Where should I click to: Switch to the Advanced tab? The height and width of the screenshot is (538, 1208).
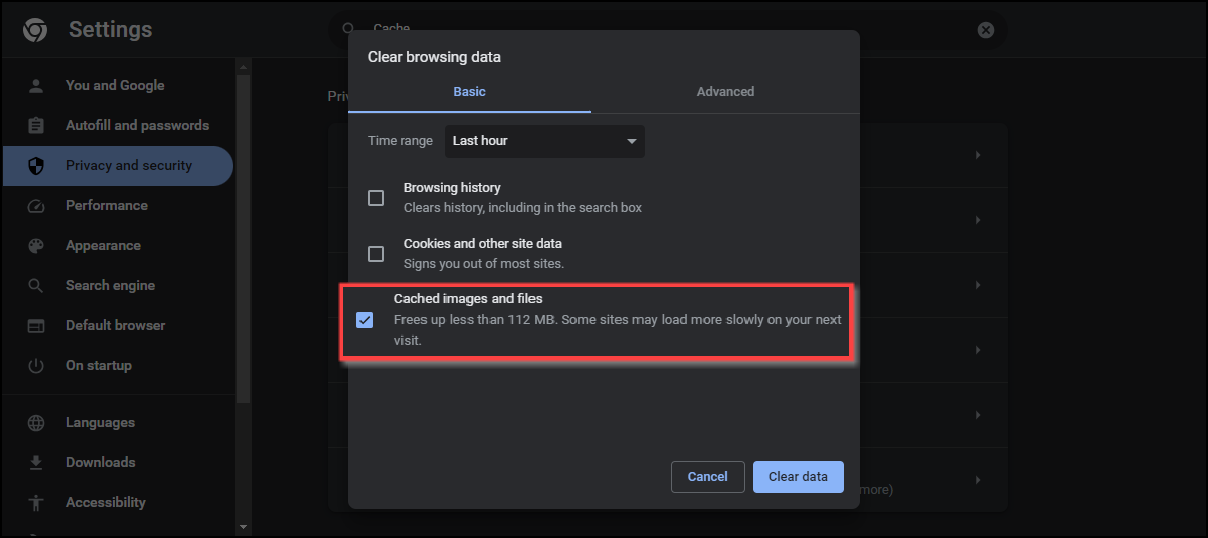[725, 92]
